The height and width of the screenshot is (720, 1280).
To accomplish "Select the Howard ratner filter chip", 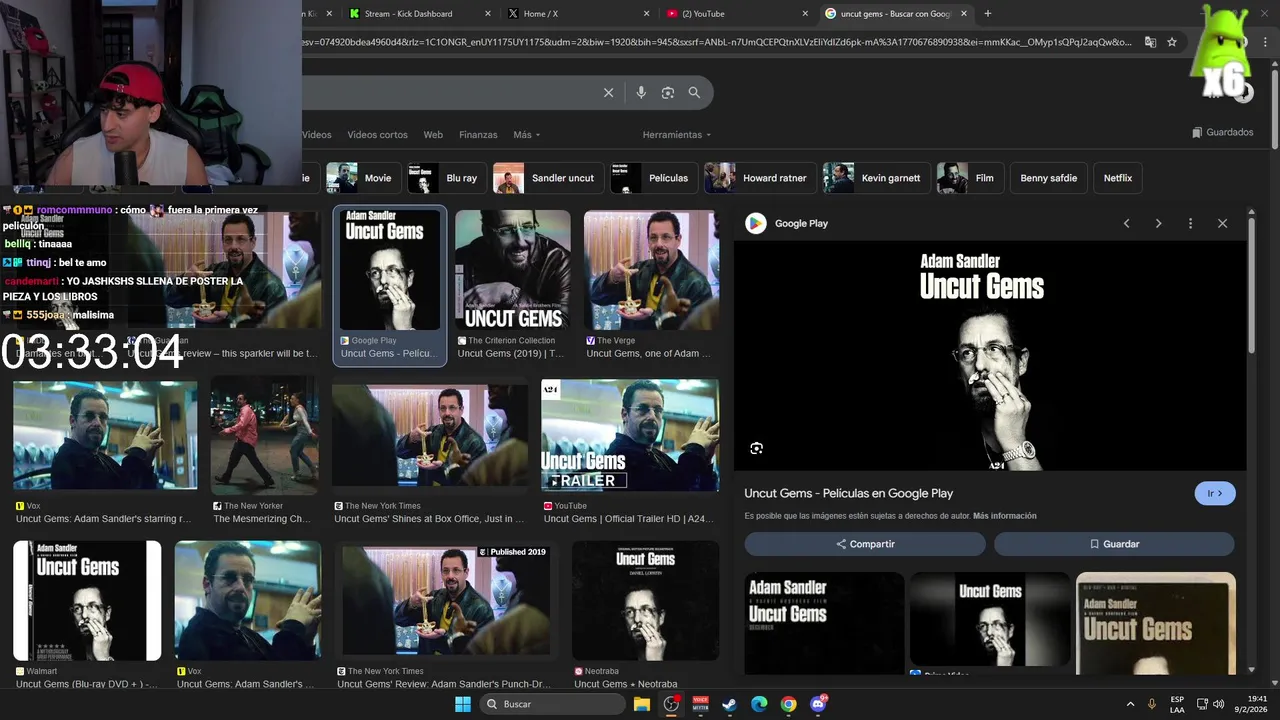I will click(760, 178).
